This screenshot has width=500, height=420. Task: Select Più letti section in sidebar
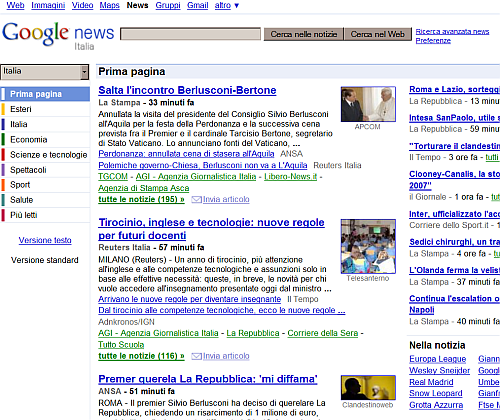pyautogui.click(x=45, y=215)
